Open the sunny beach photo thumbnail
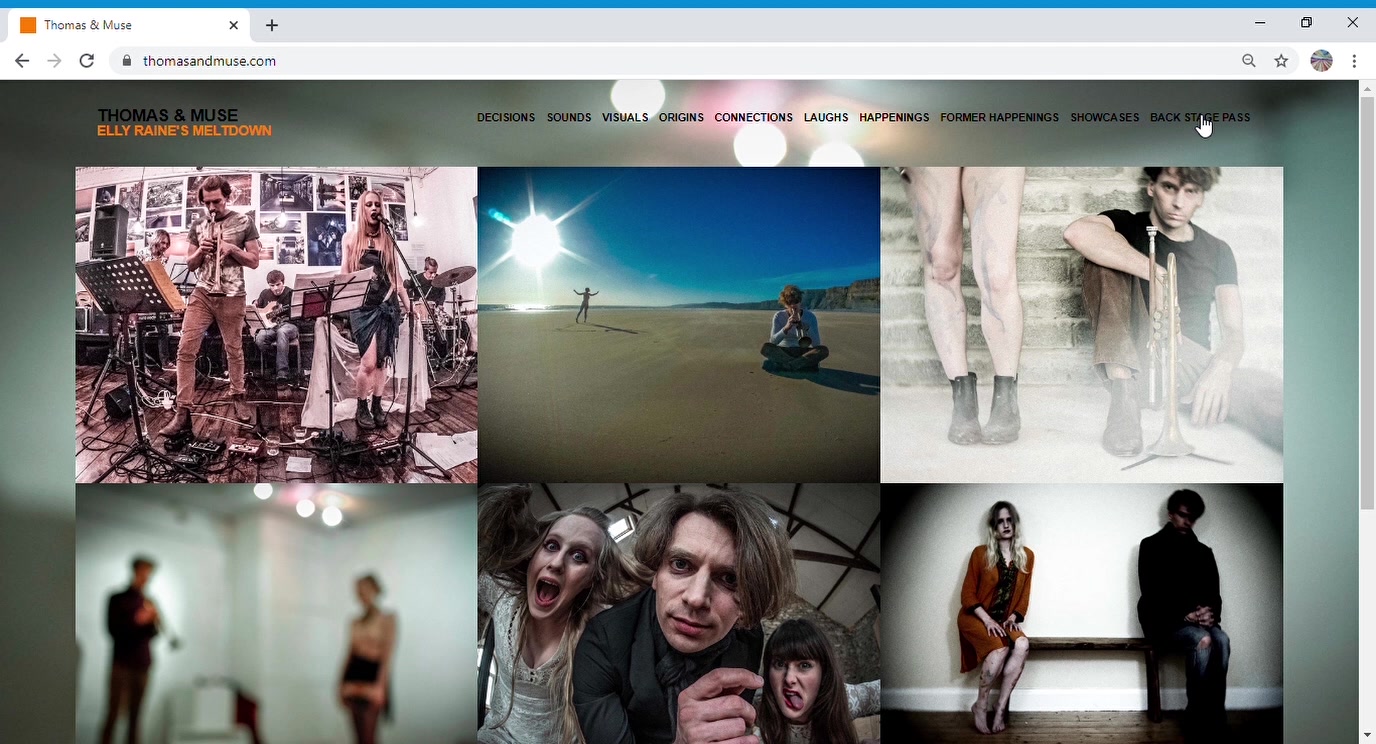Image resolution: width=1376 pixels, height=744 pixels. tap(678, 325)
